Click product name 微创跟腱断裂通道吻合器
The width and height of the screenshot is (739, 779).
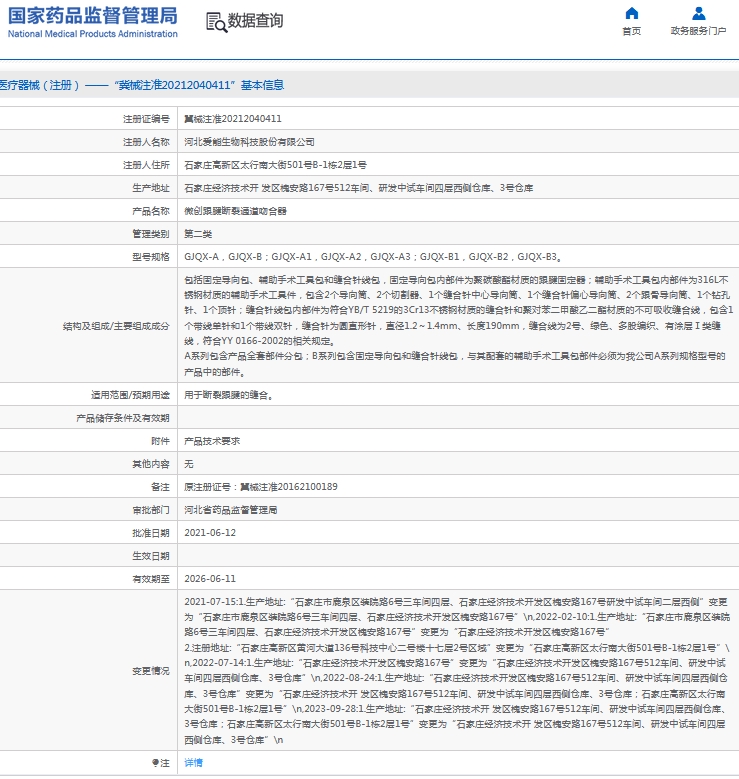tap(236, 211)
